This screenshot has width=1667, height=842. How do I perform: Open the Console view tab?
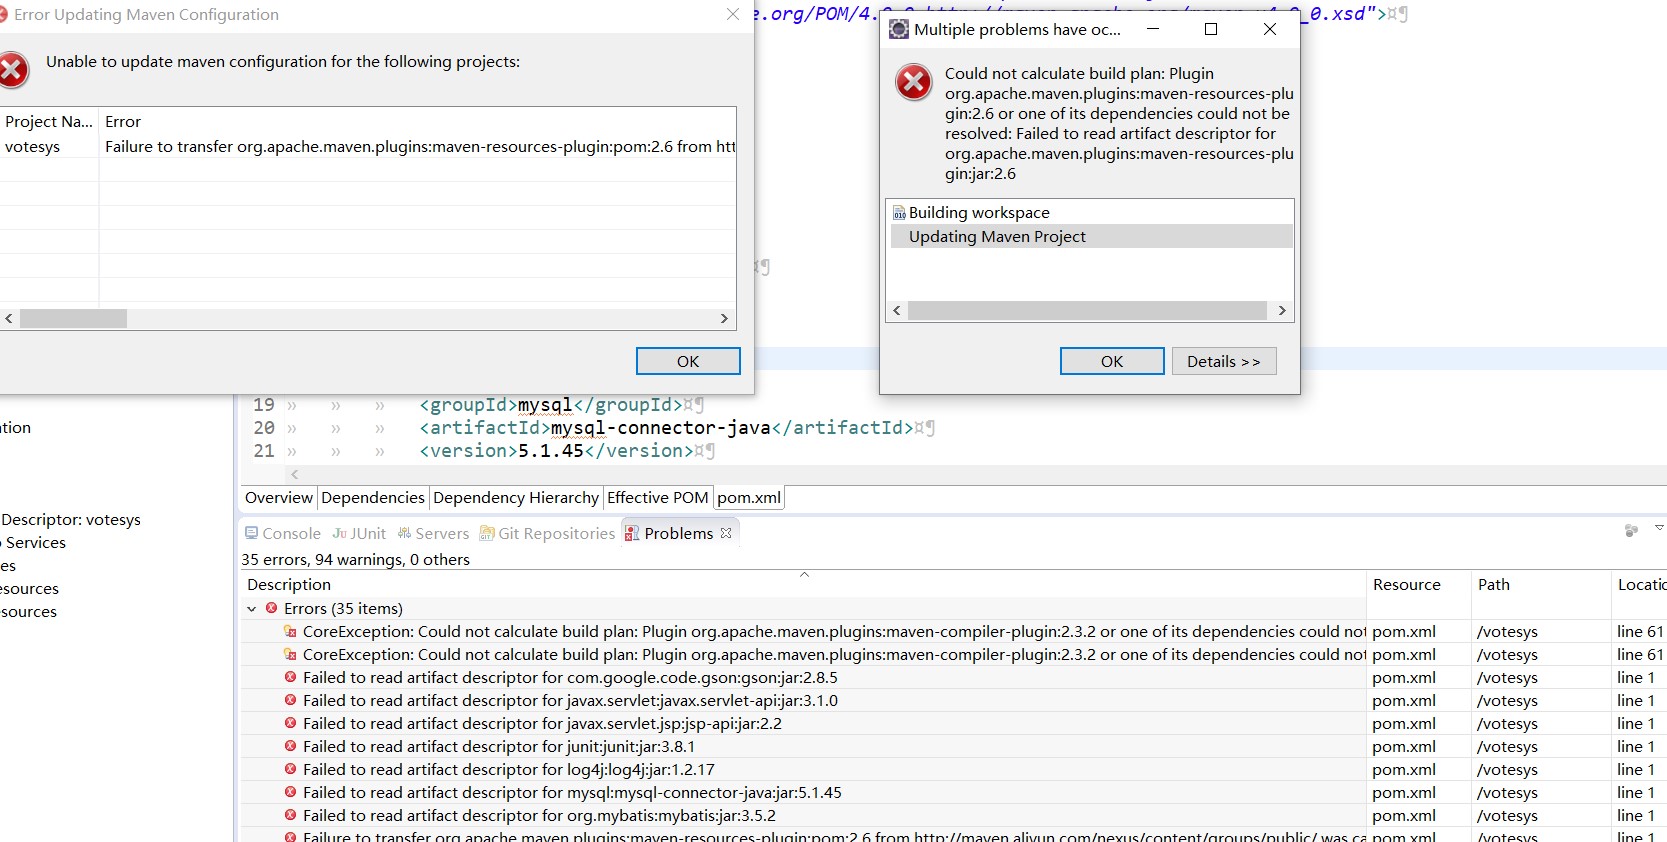click(283, 533)
